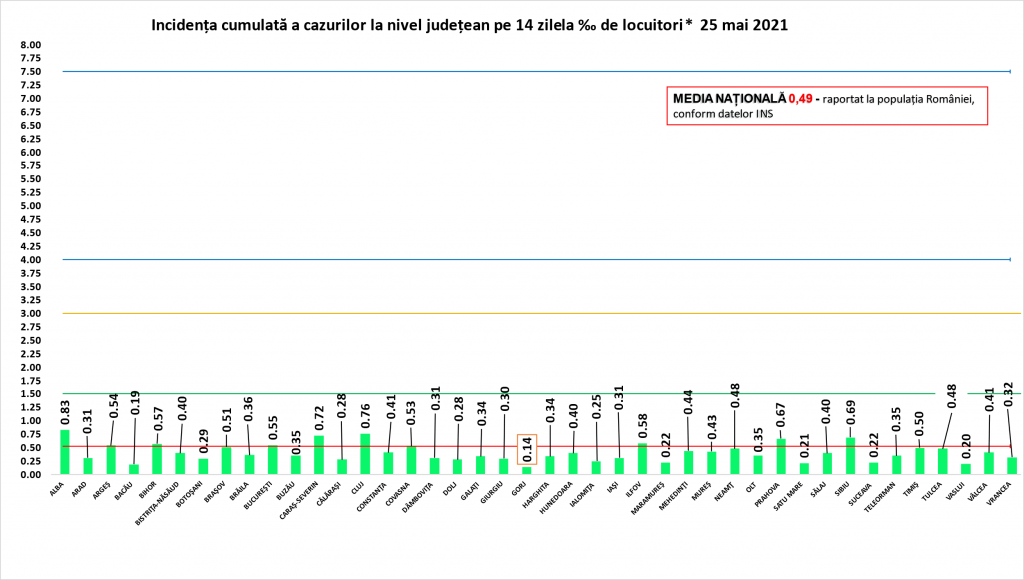1024x580 pixels.
Task: Click the OLT county label
Action: pos(752,487)
